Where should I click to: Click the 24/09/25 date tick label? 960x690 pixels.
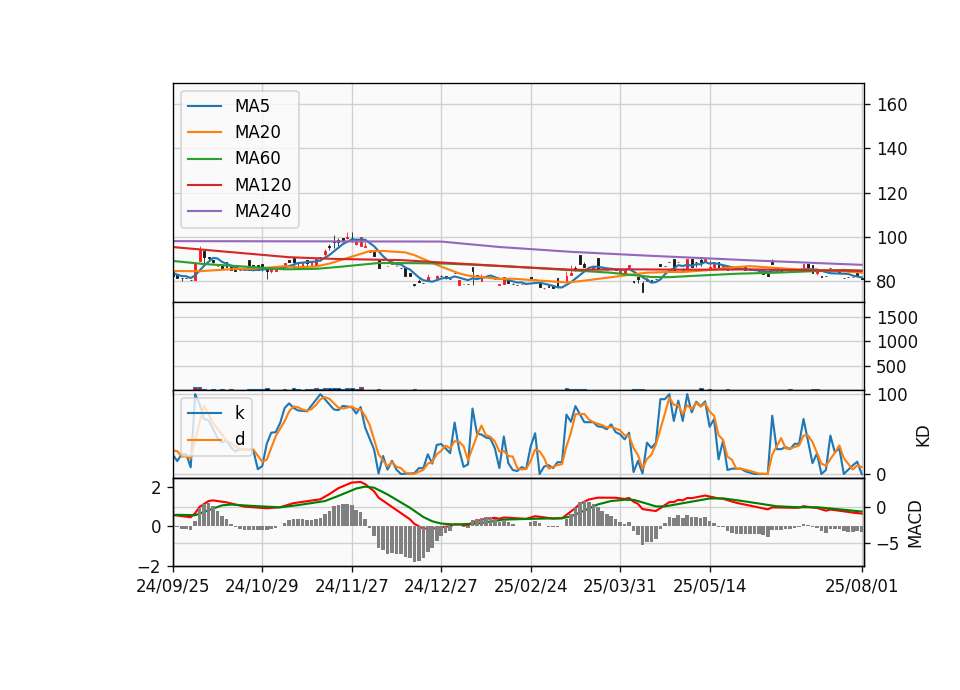click(x=173, y=586)
